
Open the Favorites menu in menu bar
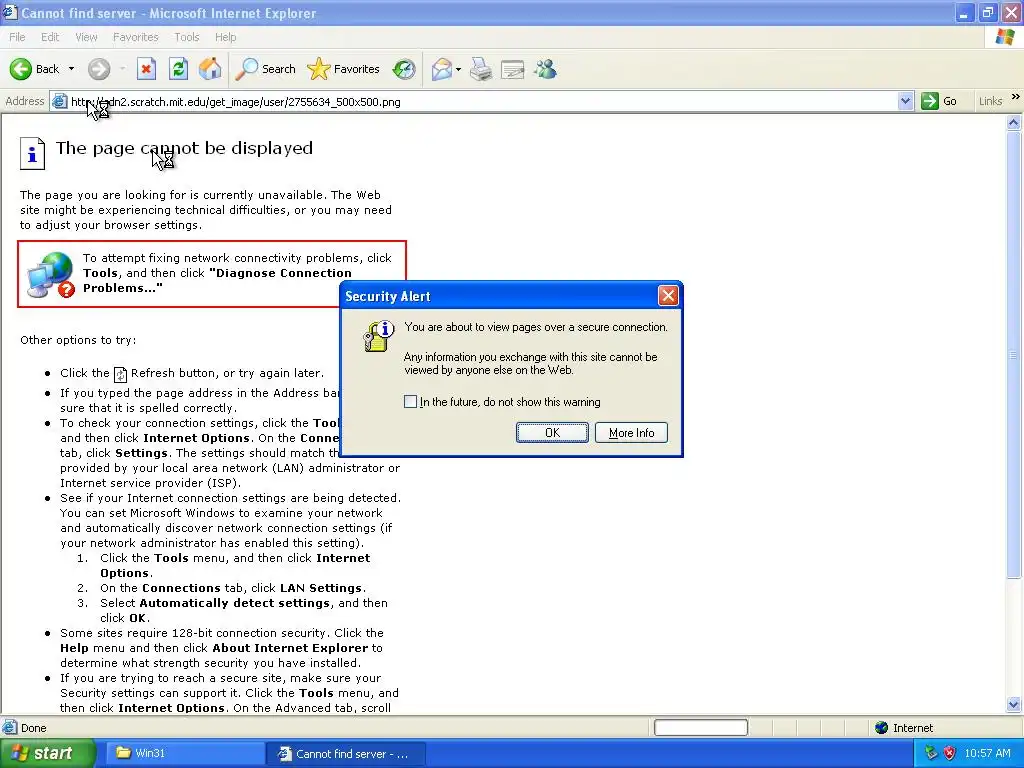pos(135,37)
